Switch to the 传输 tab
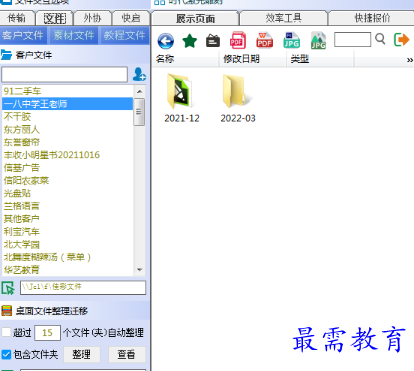 [17, 18]
